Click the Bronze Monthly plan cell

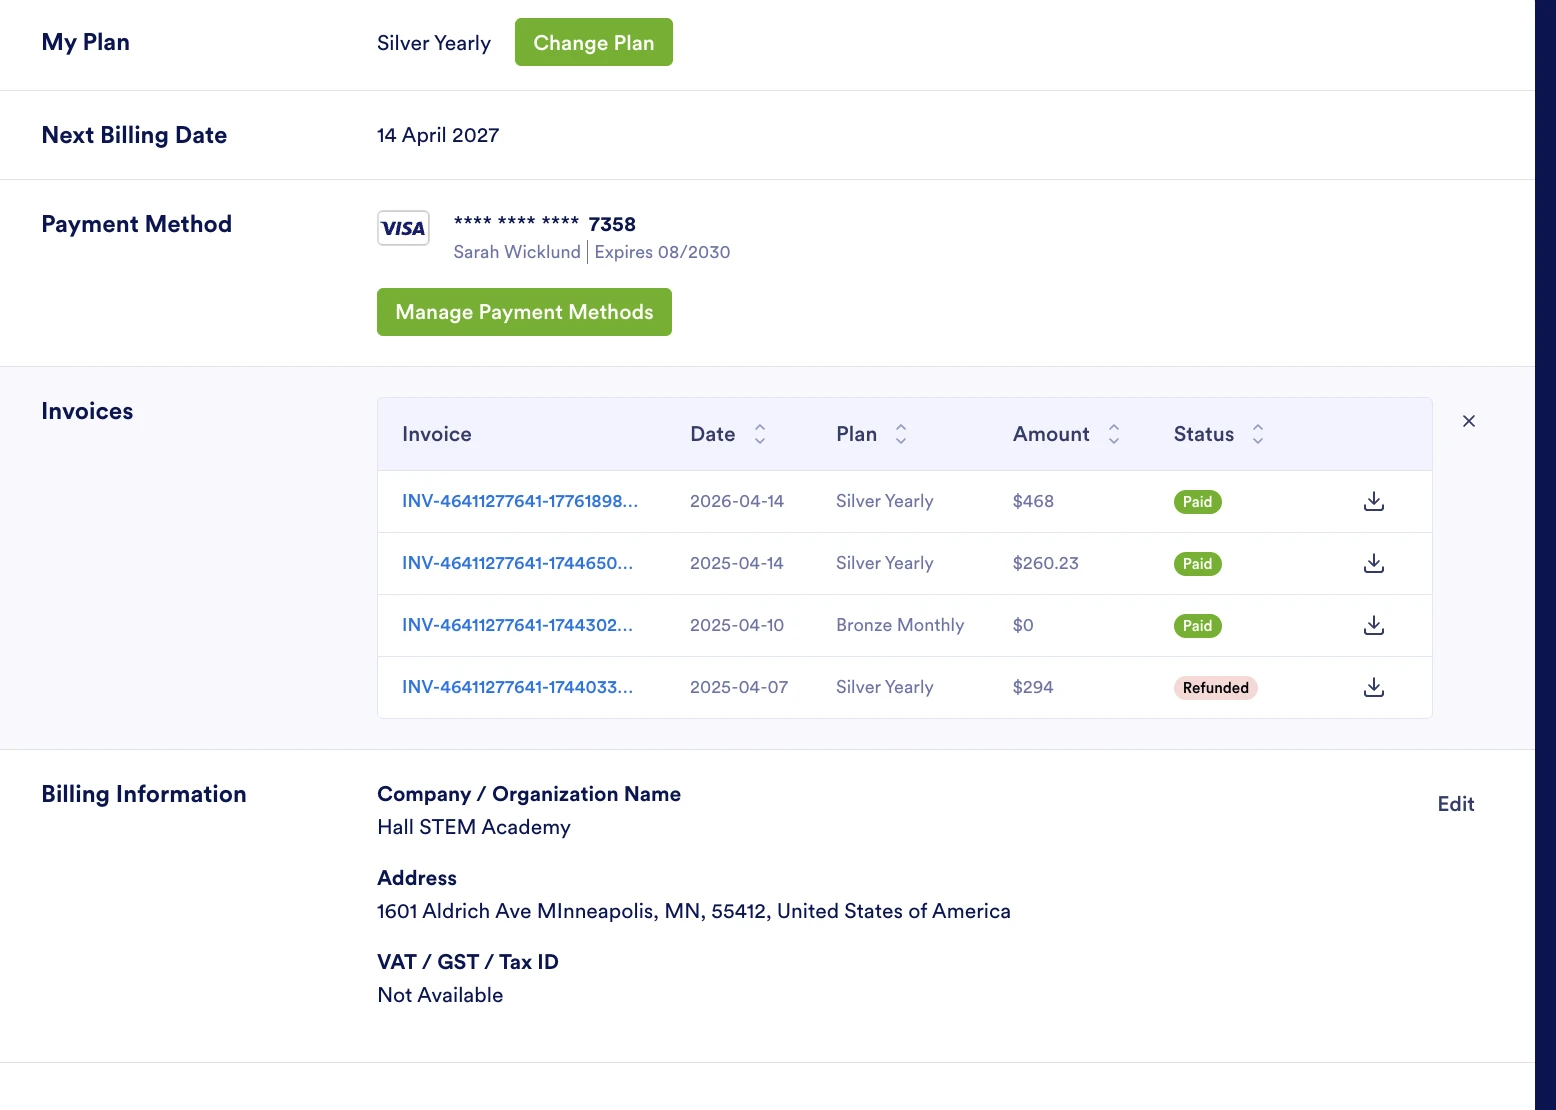(900, 625)
